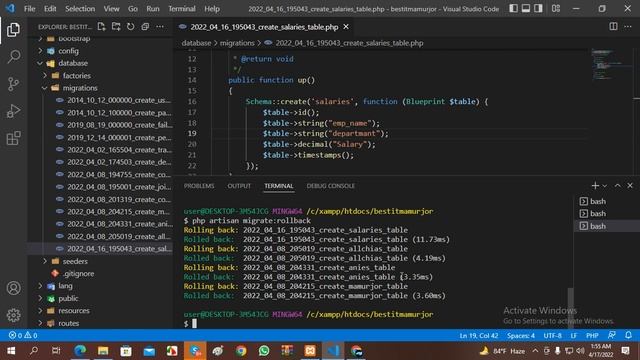640x360 pixels.
Task: Switch to the Problems tab
Action: click(x=199, y=186)
